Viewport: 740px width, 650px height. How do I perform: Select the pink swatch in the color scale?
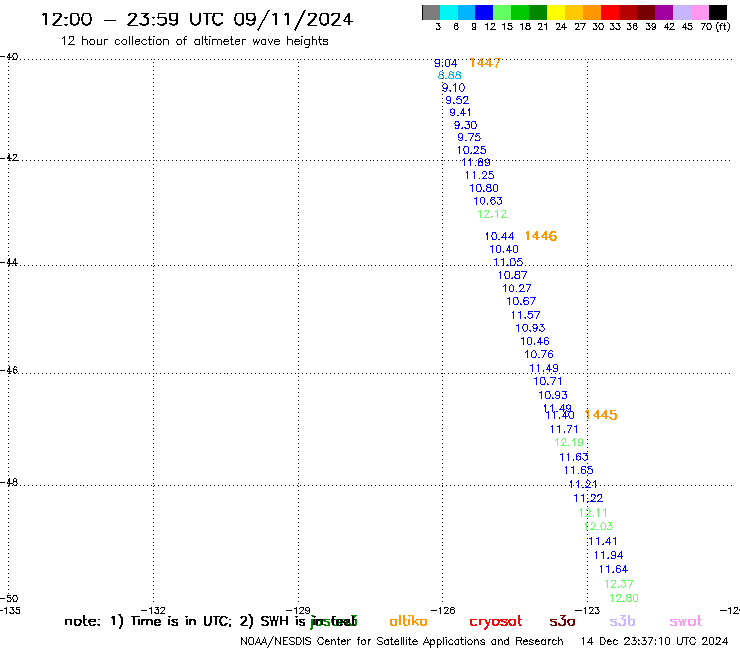(x=700, y=12)
